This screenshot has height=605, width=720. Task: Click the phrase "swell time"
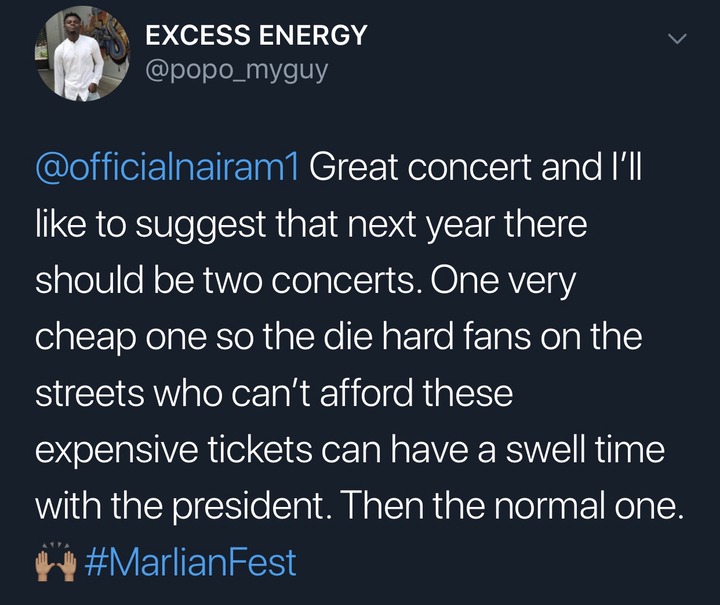point(592,449)
